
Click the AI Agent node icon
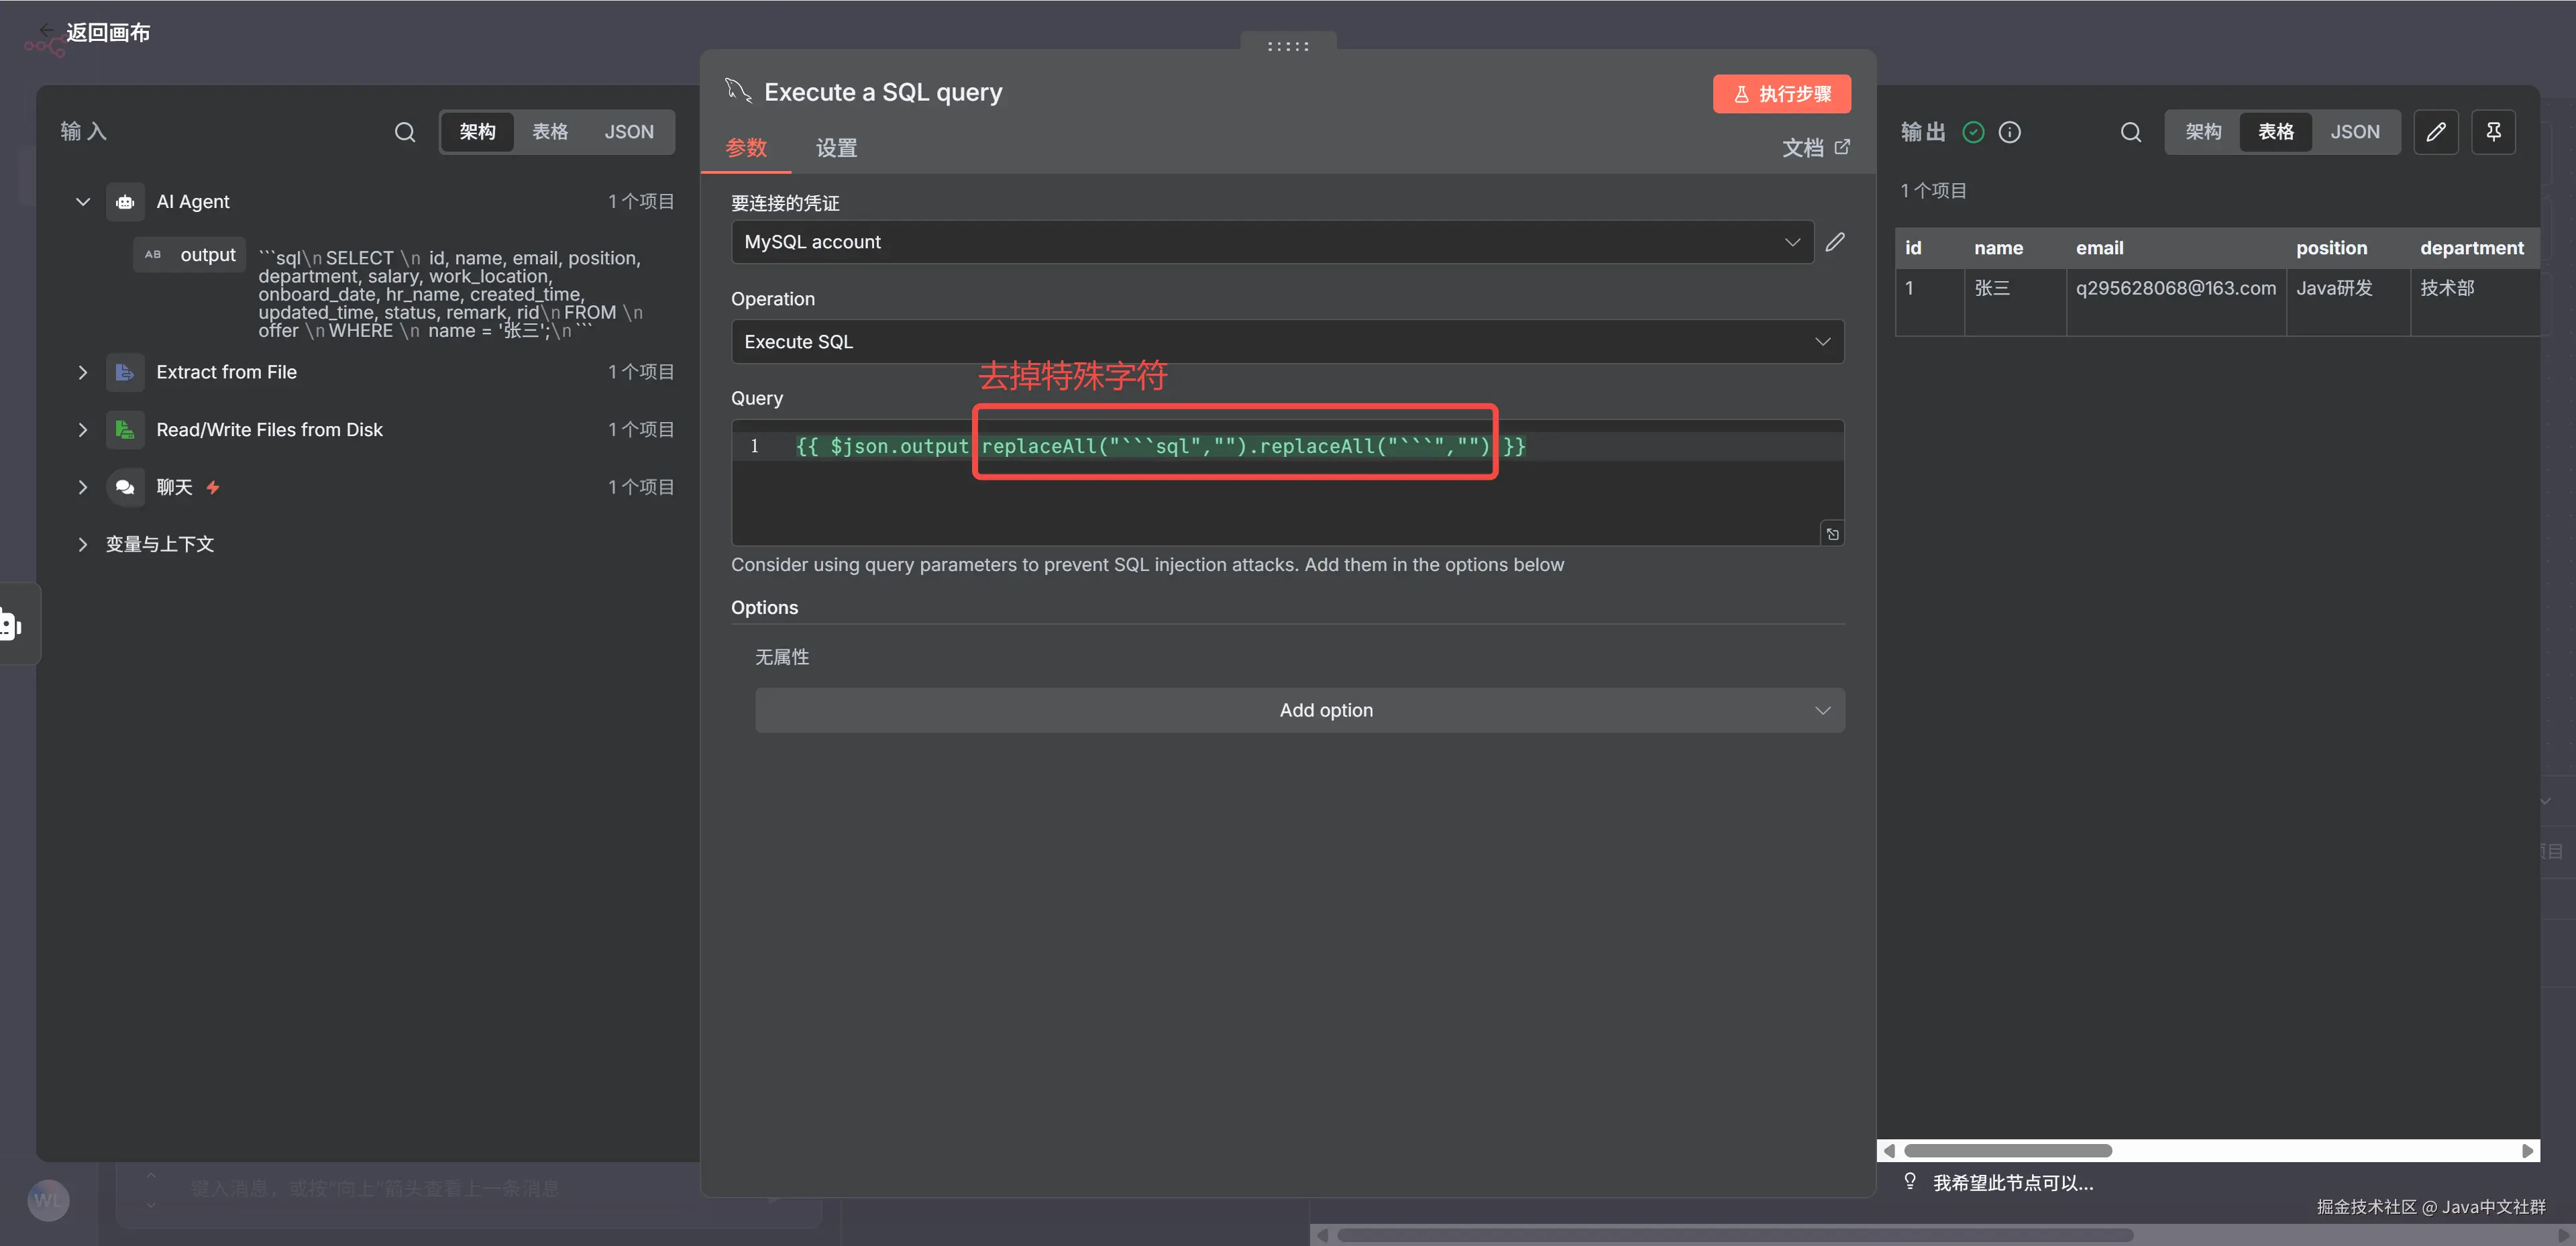coord(125,202)
